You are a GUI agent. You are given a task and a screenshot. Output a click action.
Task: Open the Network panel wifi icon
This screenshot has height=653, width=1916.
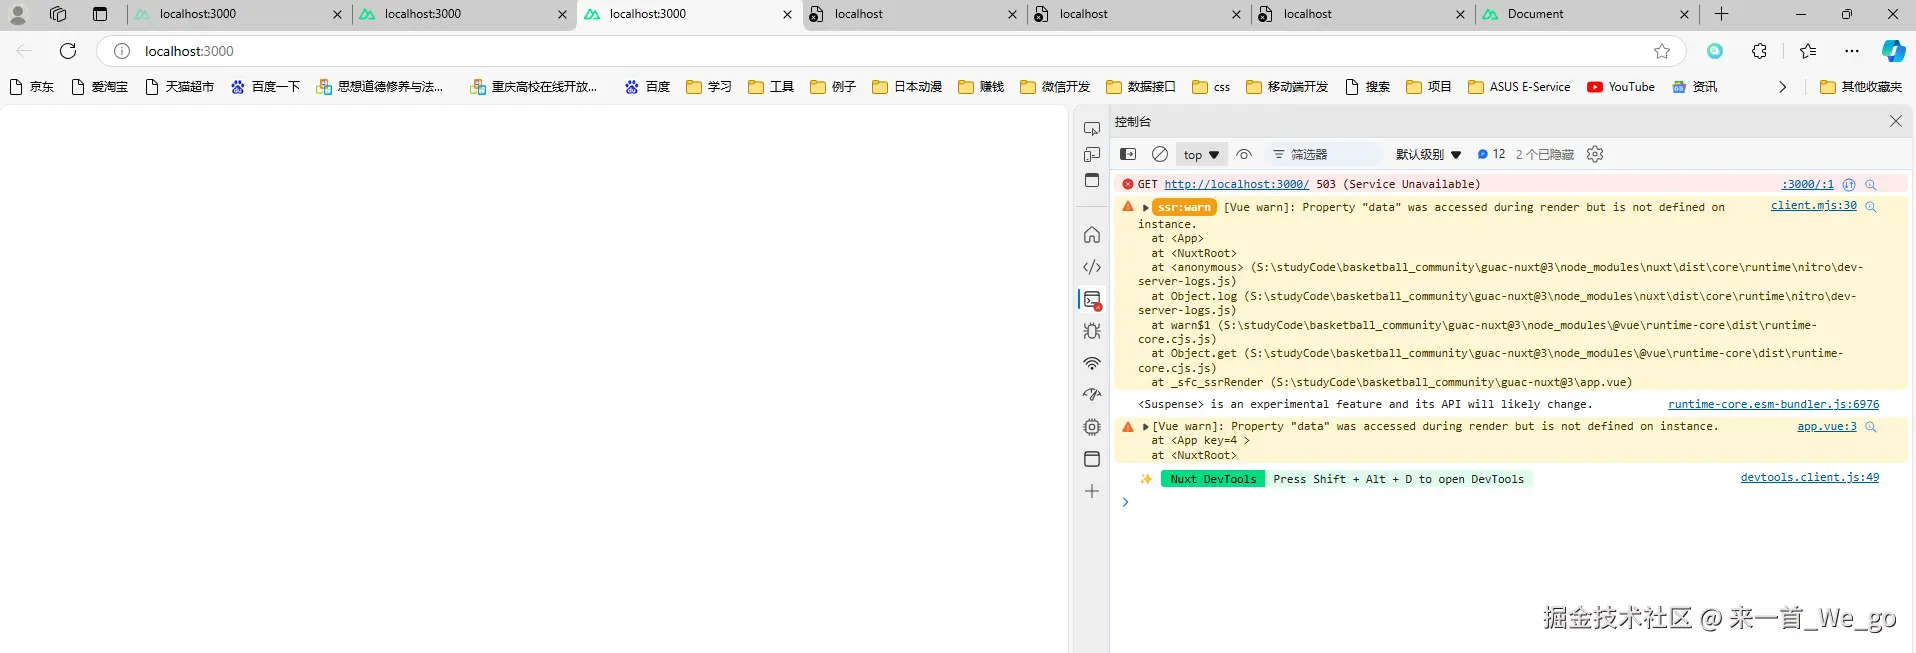tap(1092, 363)
